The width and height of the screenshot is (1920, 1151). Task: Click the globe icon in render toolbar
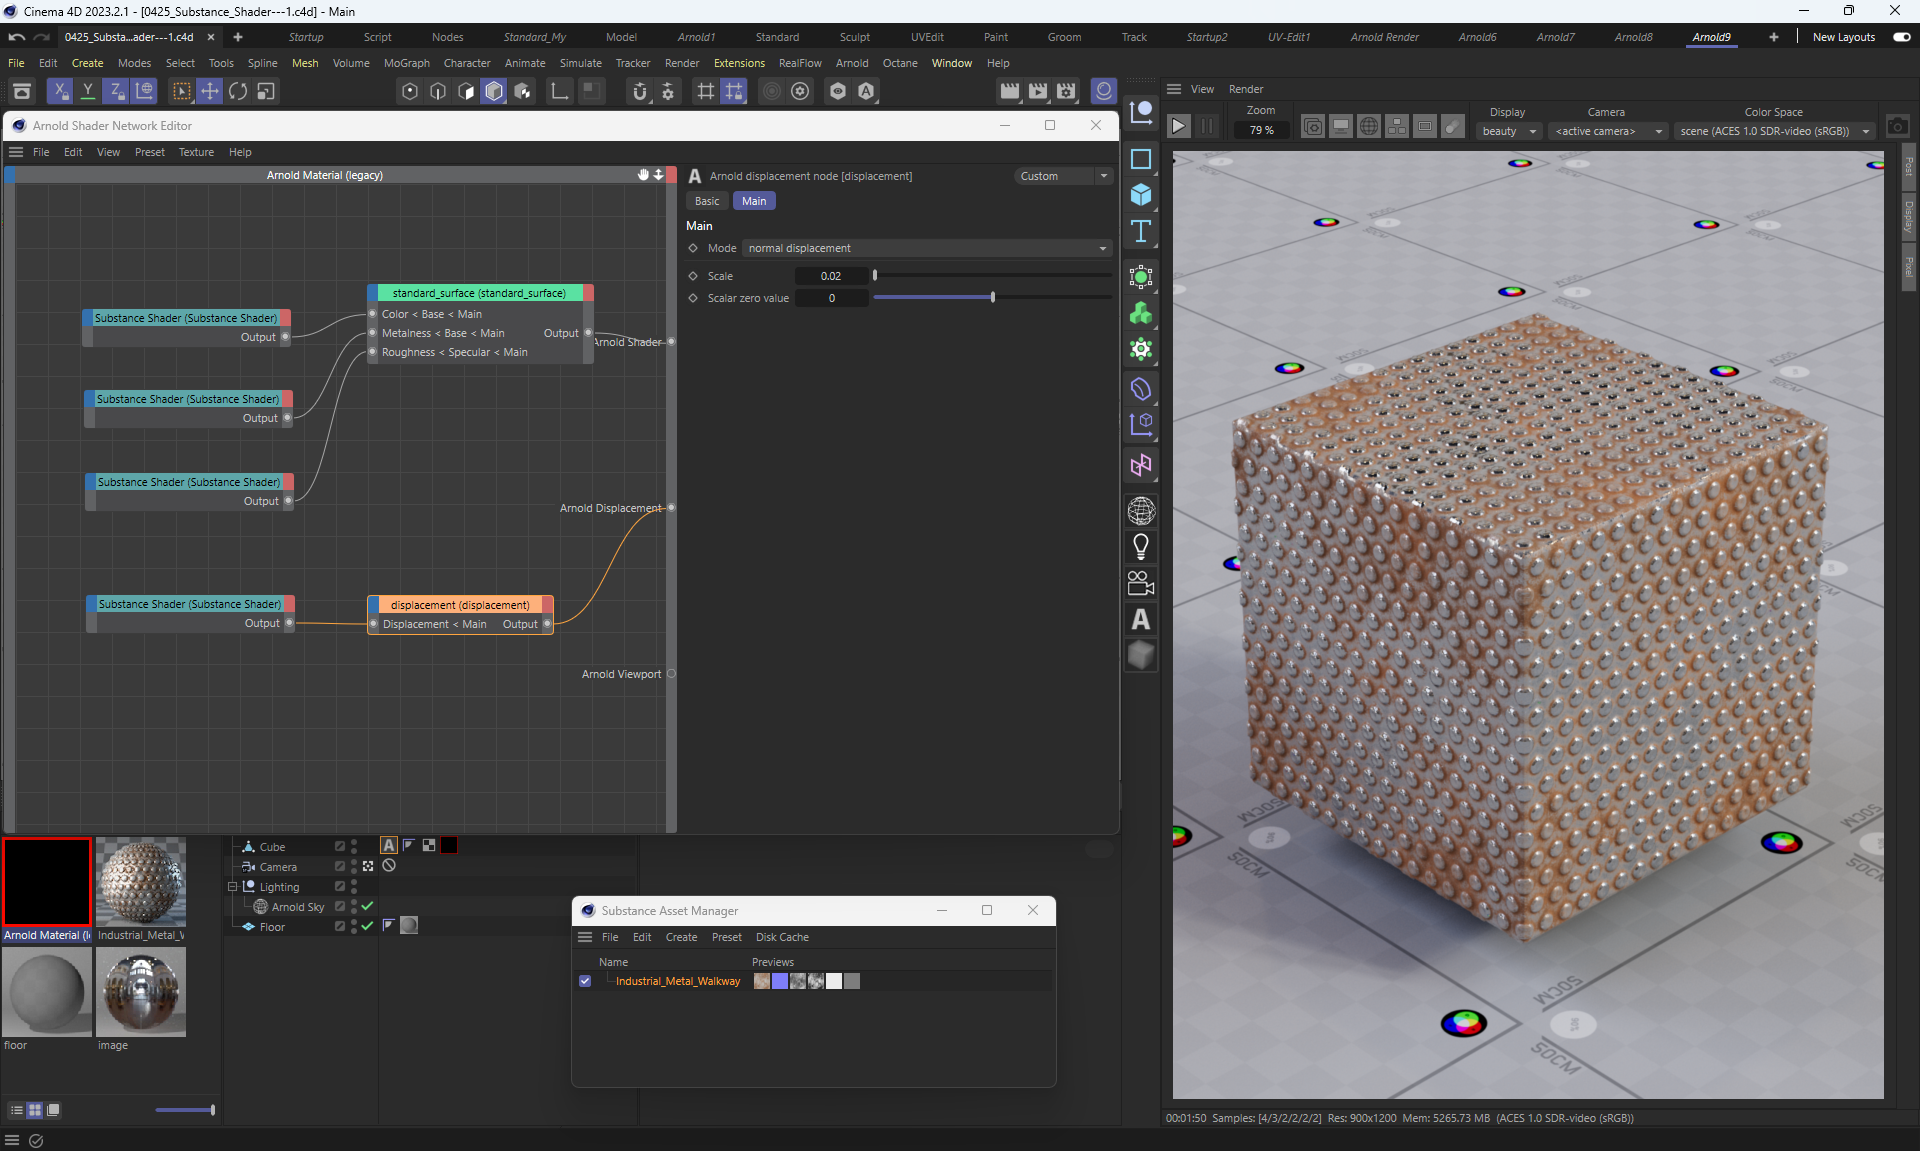click(x=1369, y=127)
